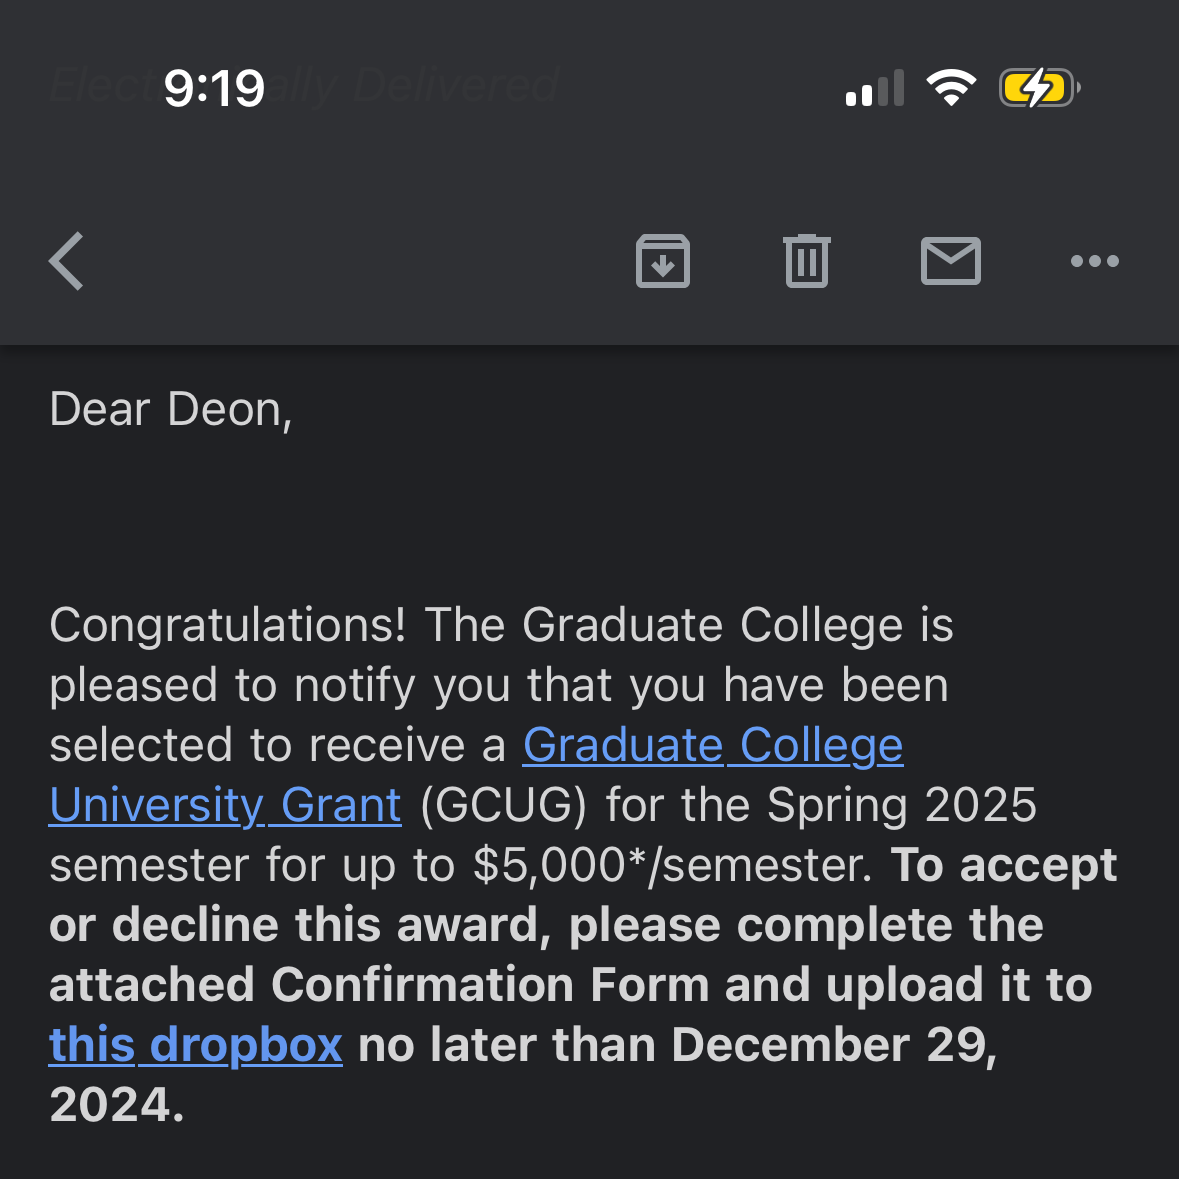Tap the "Spring 2025" text

click(x=902, y=805)
